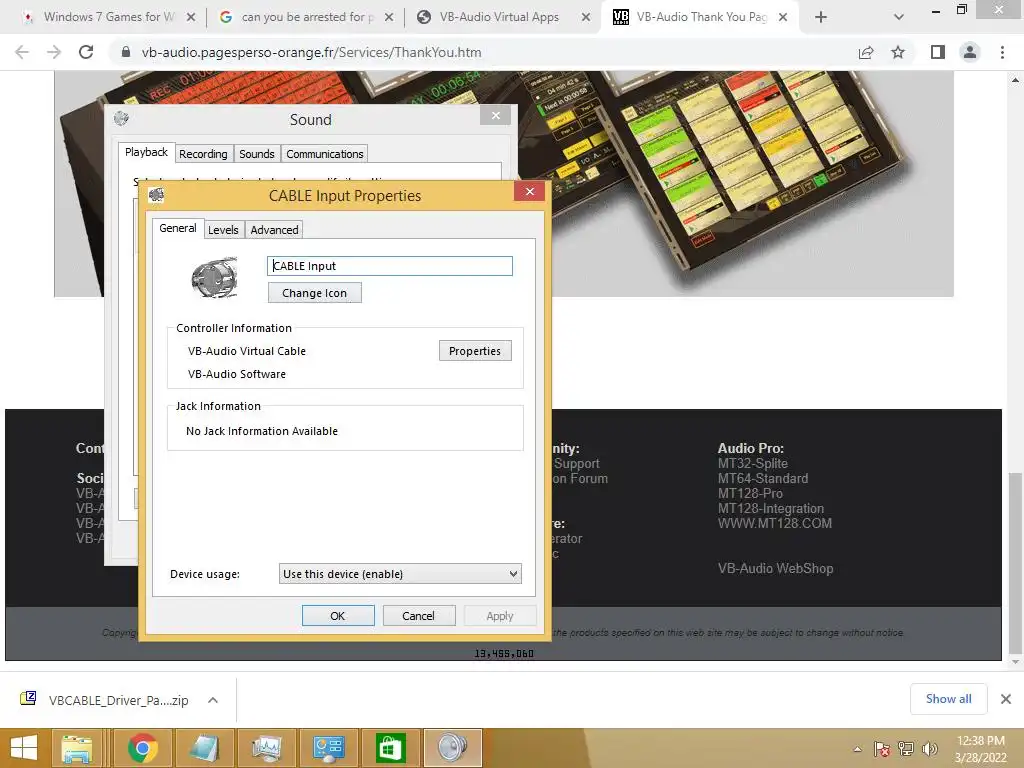
Task: Click the page vertical scrollbar thumb
Action: (1015, 563)
